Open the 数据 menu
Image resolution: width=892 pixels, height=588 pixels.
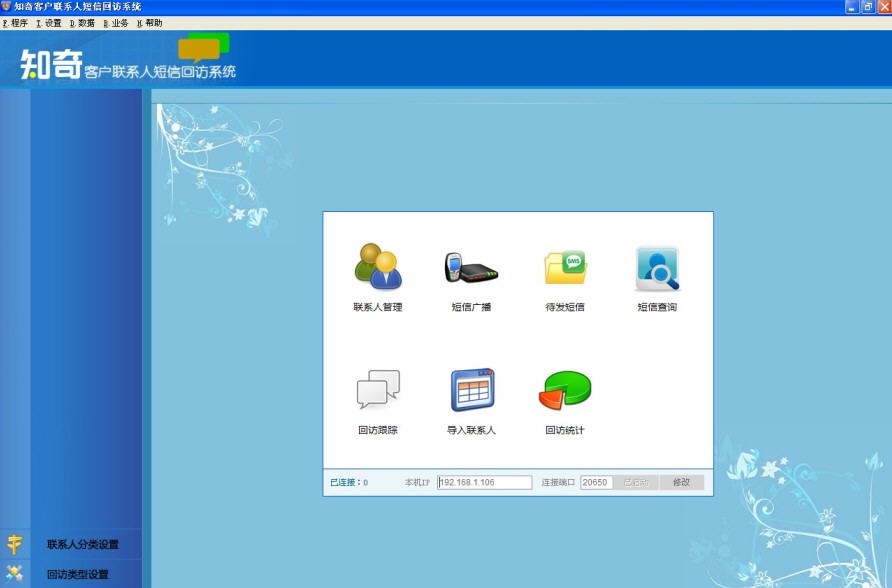click(82, 23)
